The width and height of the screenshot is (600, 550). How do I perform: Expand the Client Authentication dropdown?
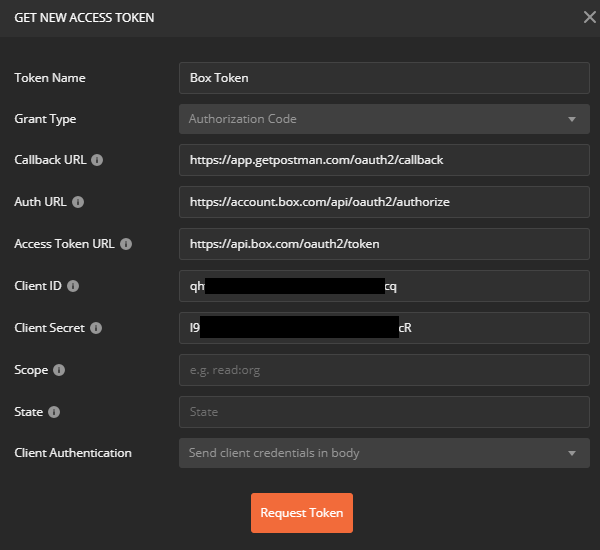coord(384,453)
